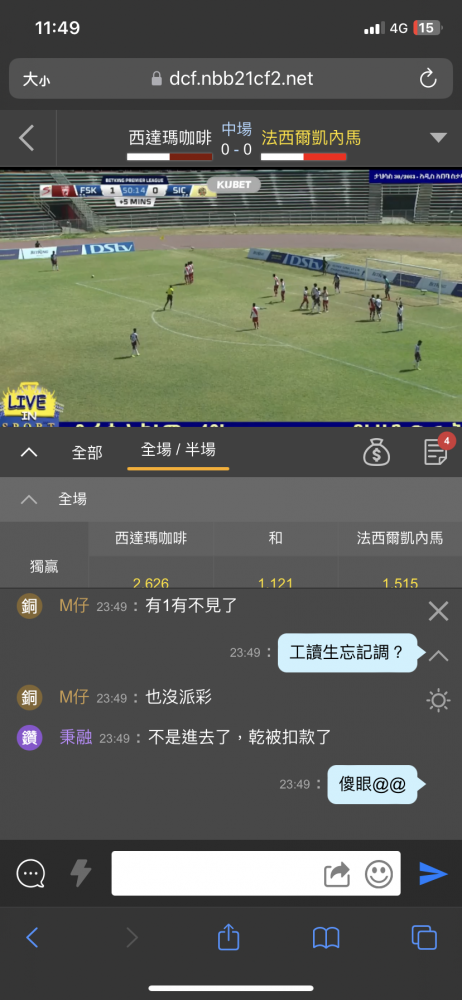Send the chat message with the blue arrow
Screen dimensions: 462x1000
(433, 873)
